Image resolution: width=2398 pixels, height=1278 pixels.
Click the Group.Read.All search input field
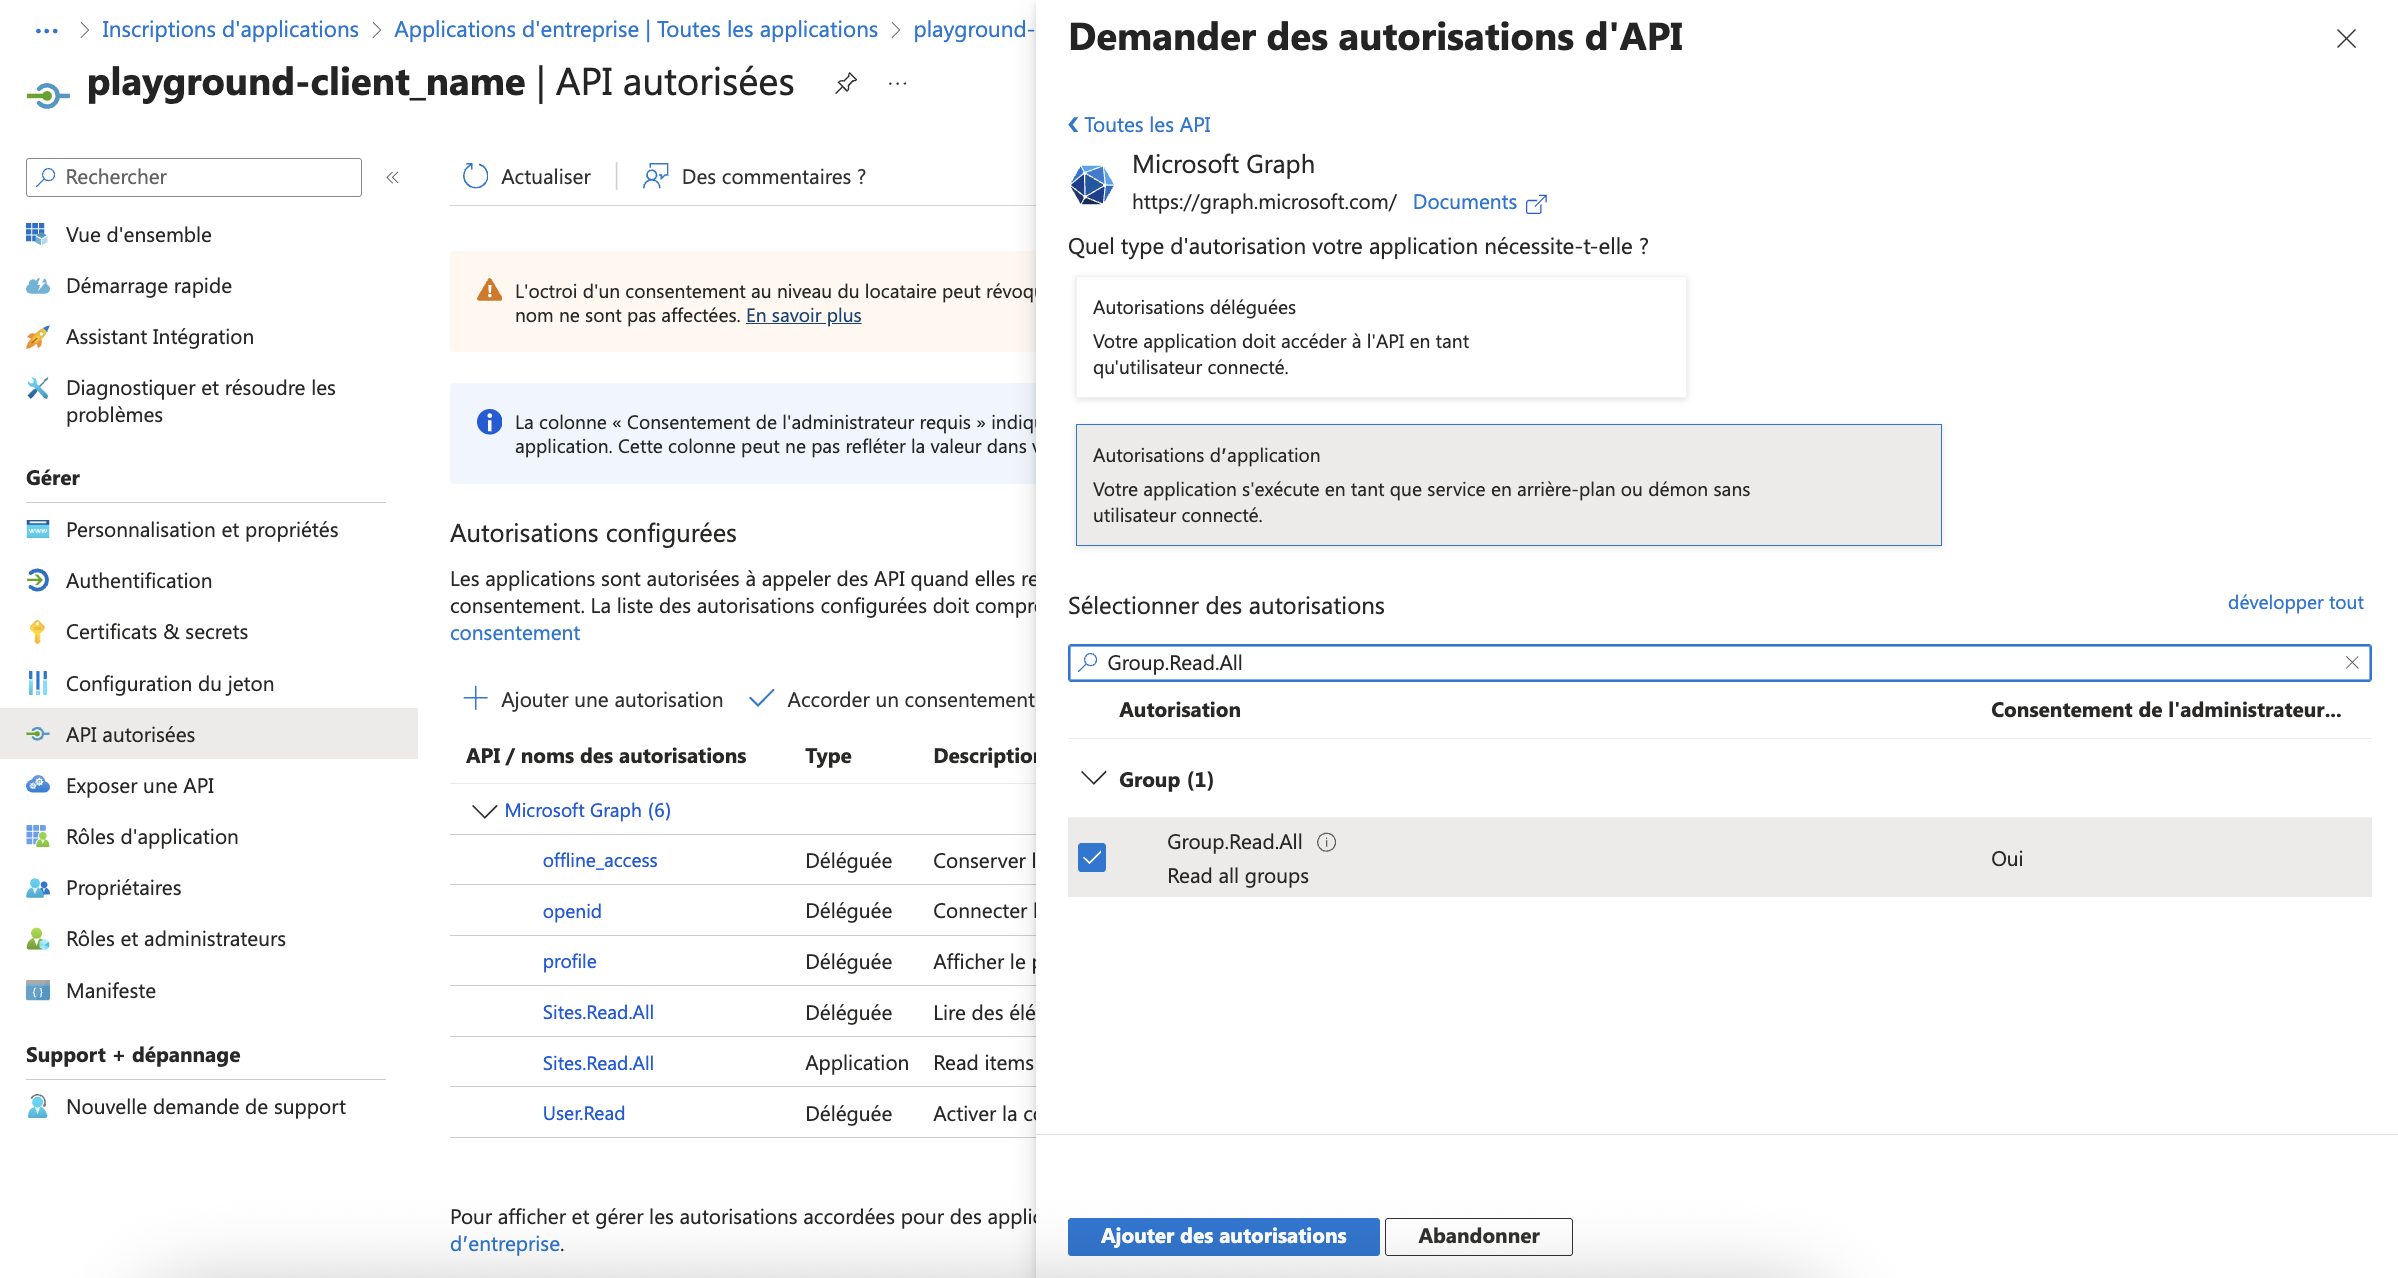pos(1700,663)
